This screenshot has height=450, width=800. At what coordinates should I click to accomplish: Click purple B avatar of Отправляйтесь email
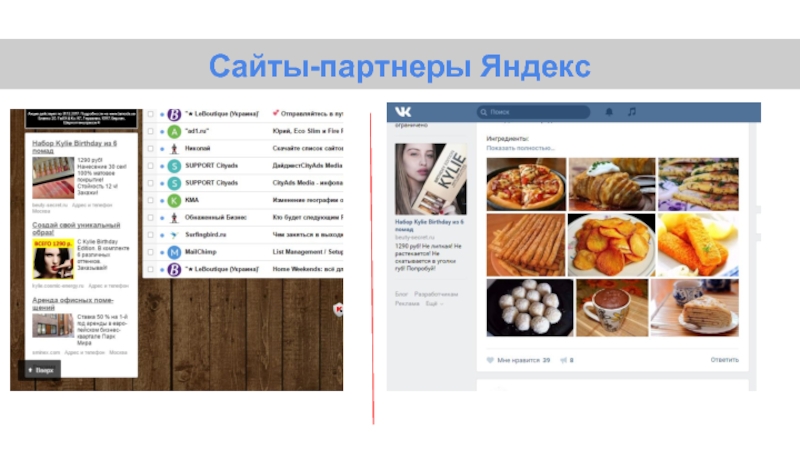[174, 114]
